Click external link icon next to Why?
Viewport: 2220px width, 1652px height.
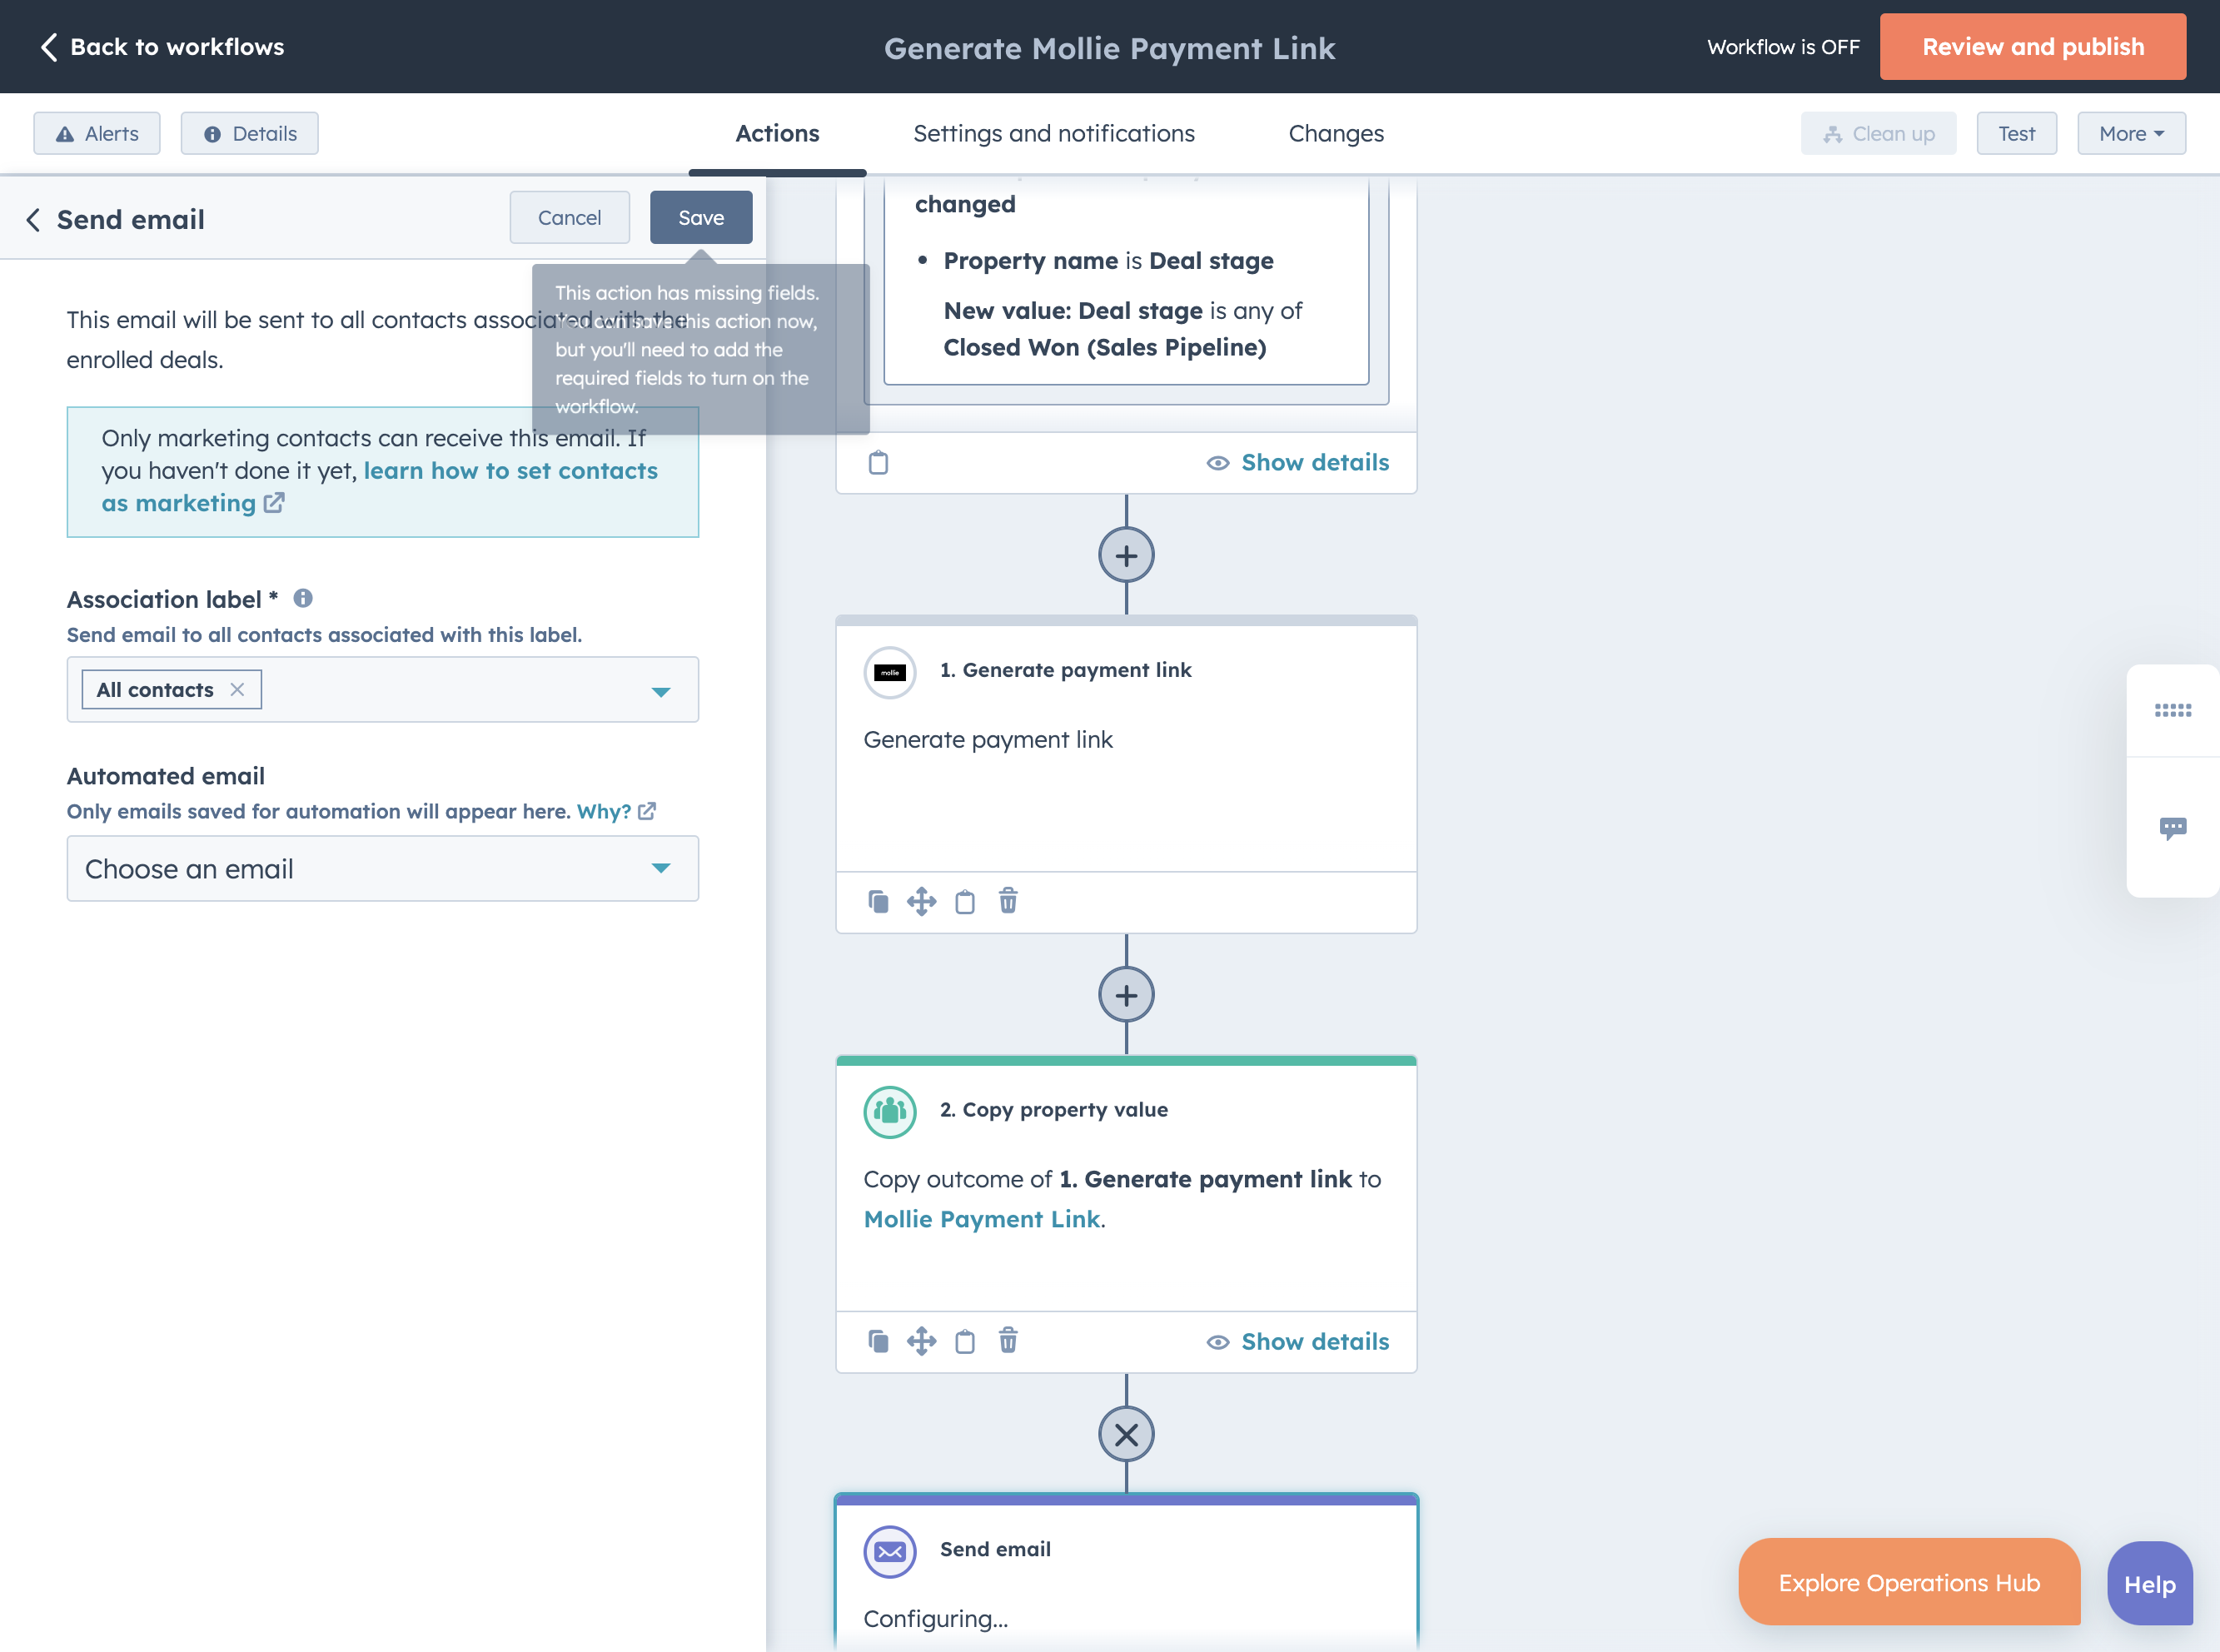647,811
